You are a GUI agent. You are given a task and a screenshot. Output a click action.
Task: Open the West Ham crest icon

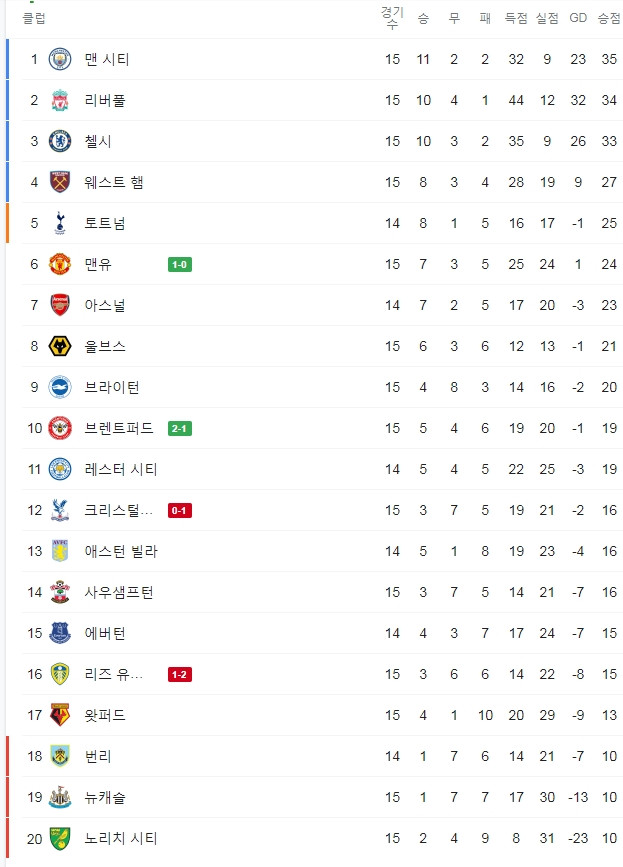[x=60, y=182]
